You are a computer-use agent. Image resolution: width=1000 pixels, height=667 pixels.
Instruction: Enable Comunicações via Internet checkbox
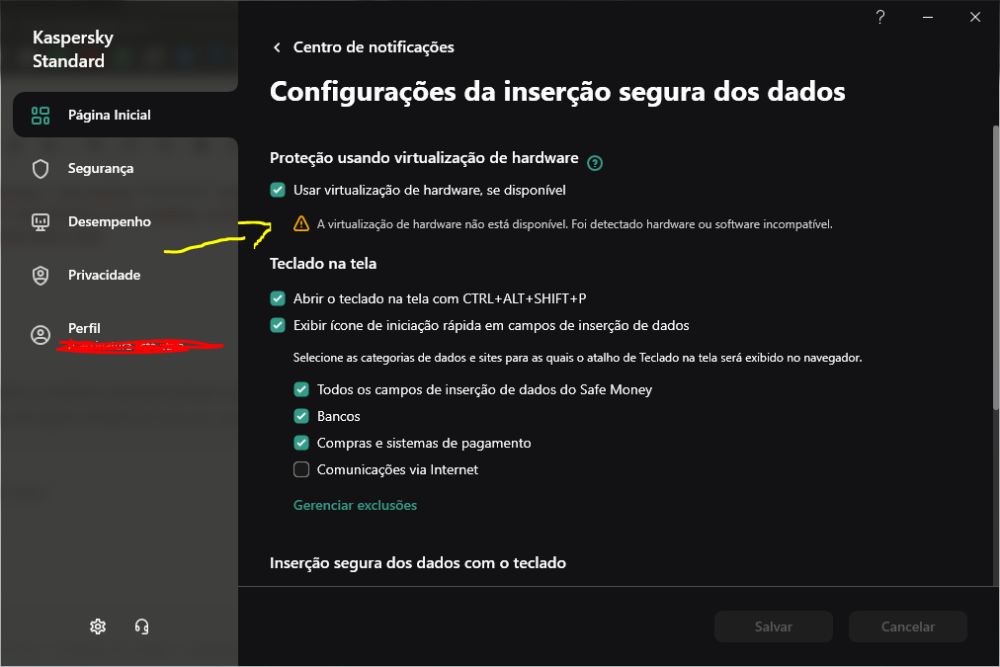301,469
